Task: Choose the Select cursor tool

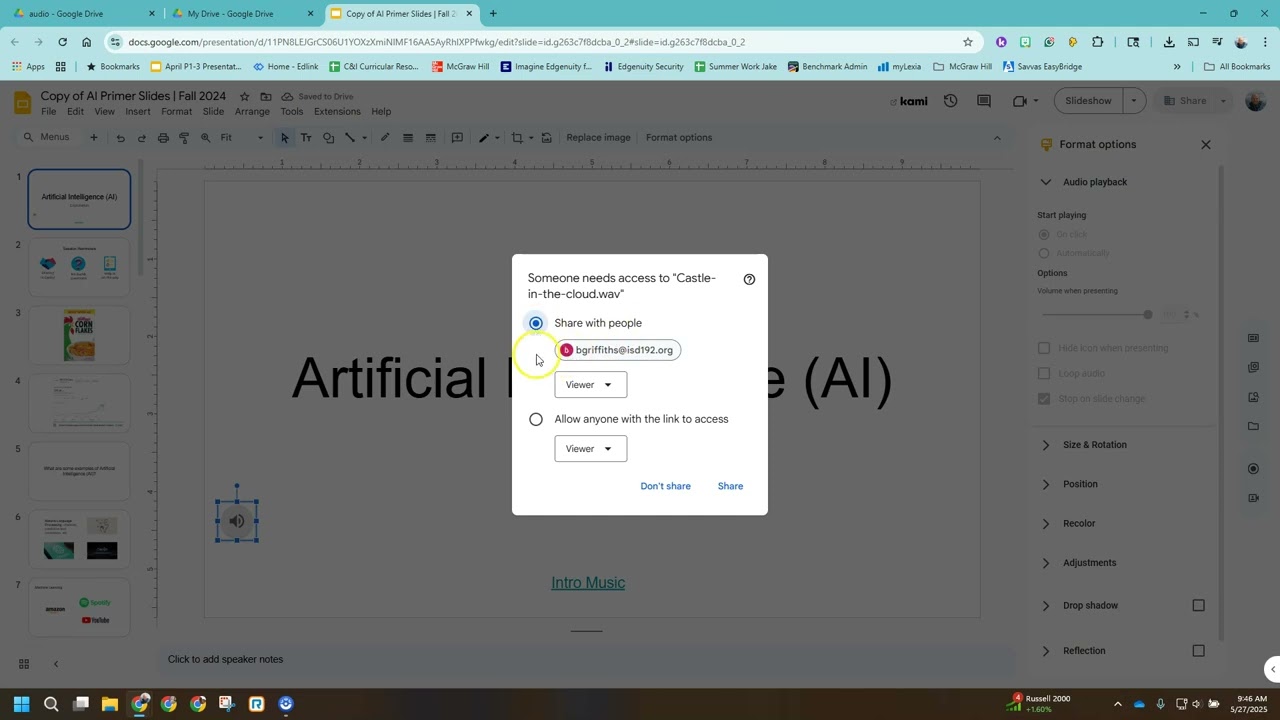Action: [x=285, y=138]
